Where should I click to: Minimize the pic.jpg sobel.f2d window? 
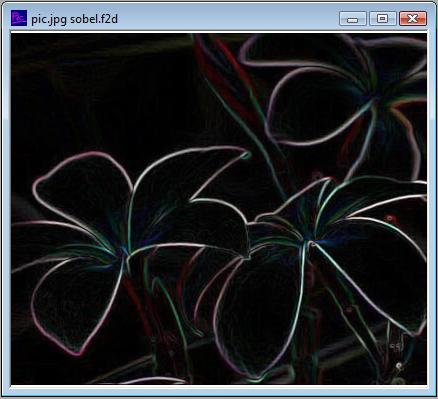353,18
